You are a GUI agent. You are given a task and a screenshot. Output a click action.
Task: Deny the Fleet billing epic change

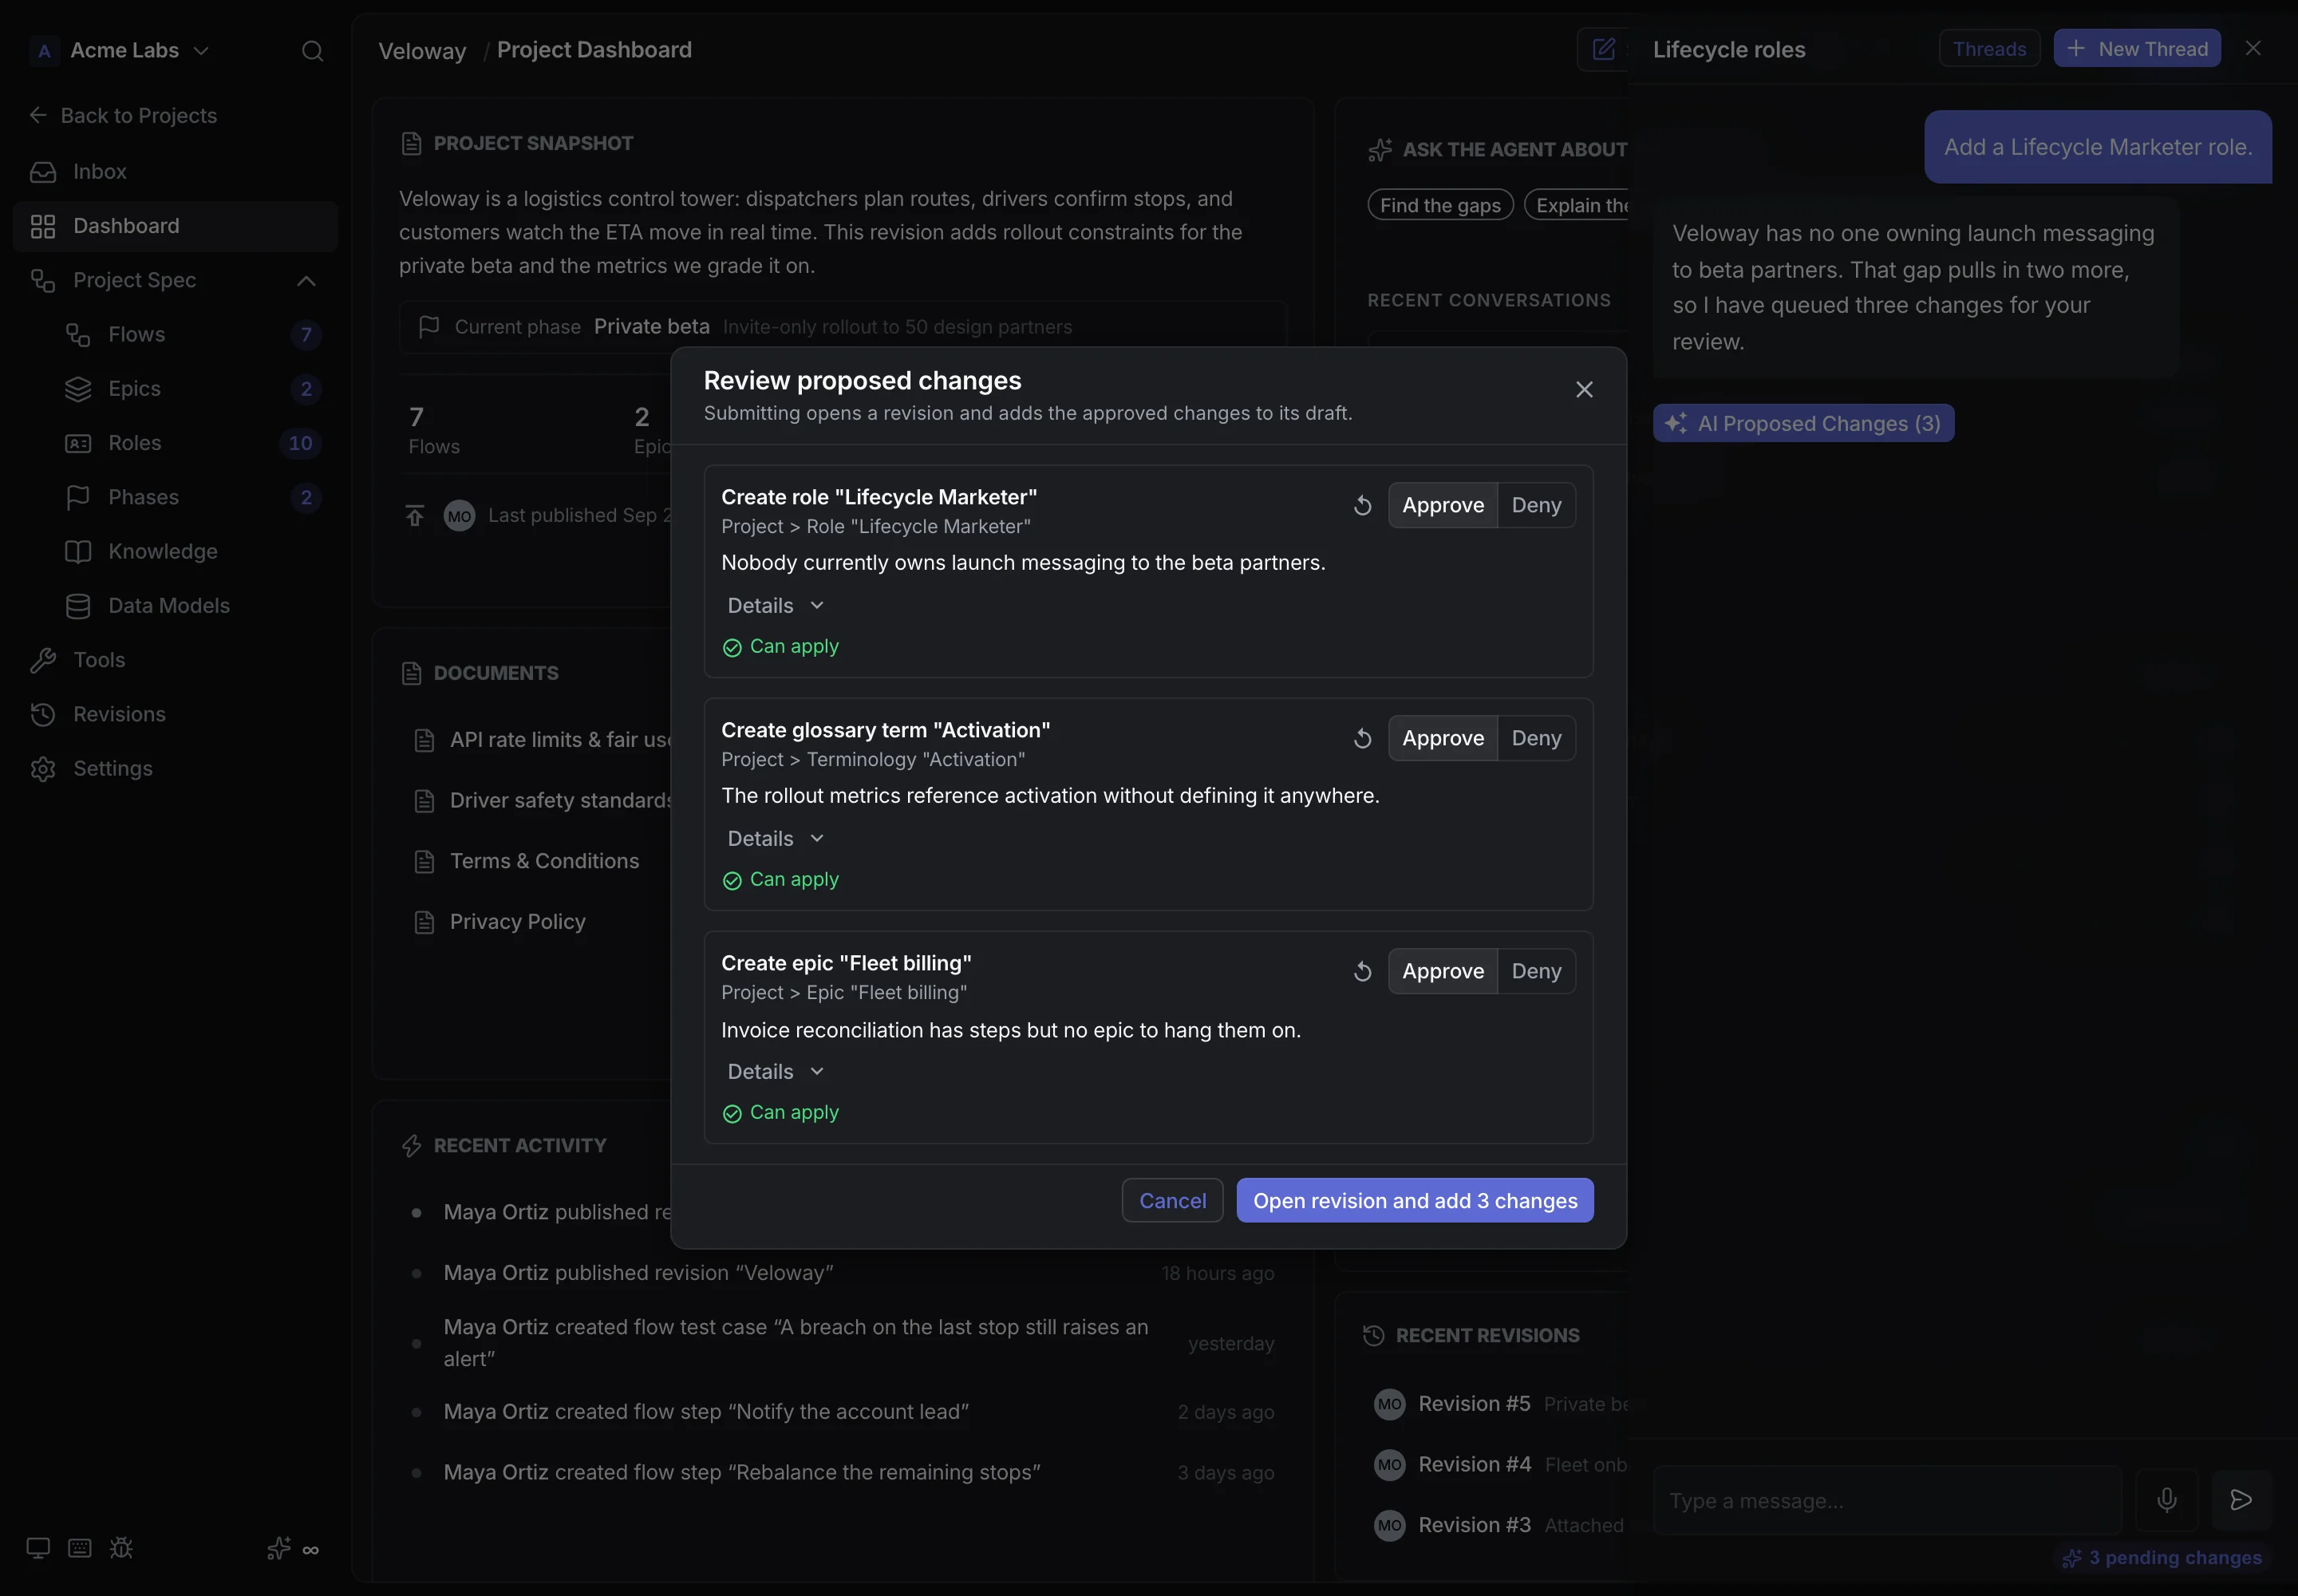click(1536, 972)
